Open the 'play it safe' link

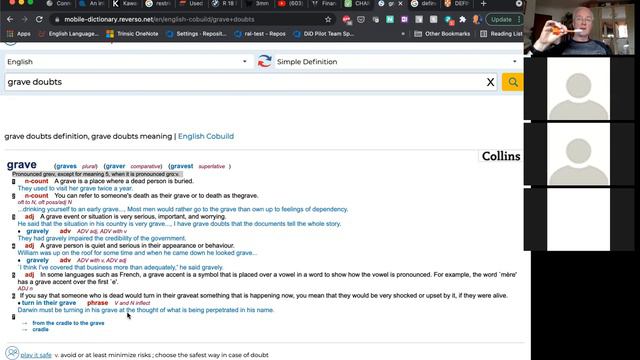pos(36,355)
